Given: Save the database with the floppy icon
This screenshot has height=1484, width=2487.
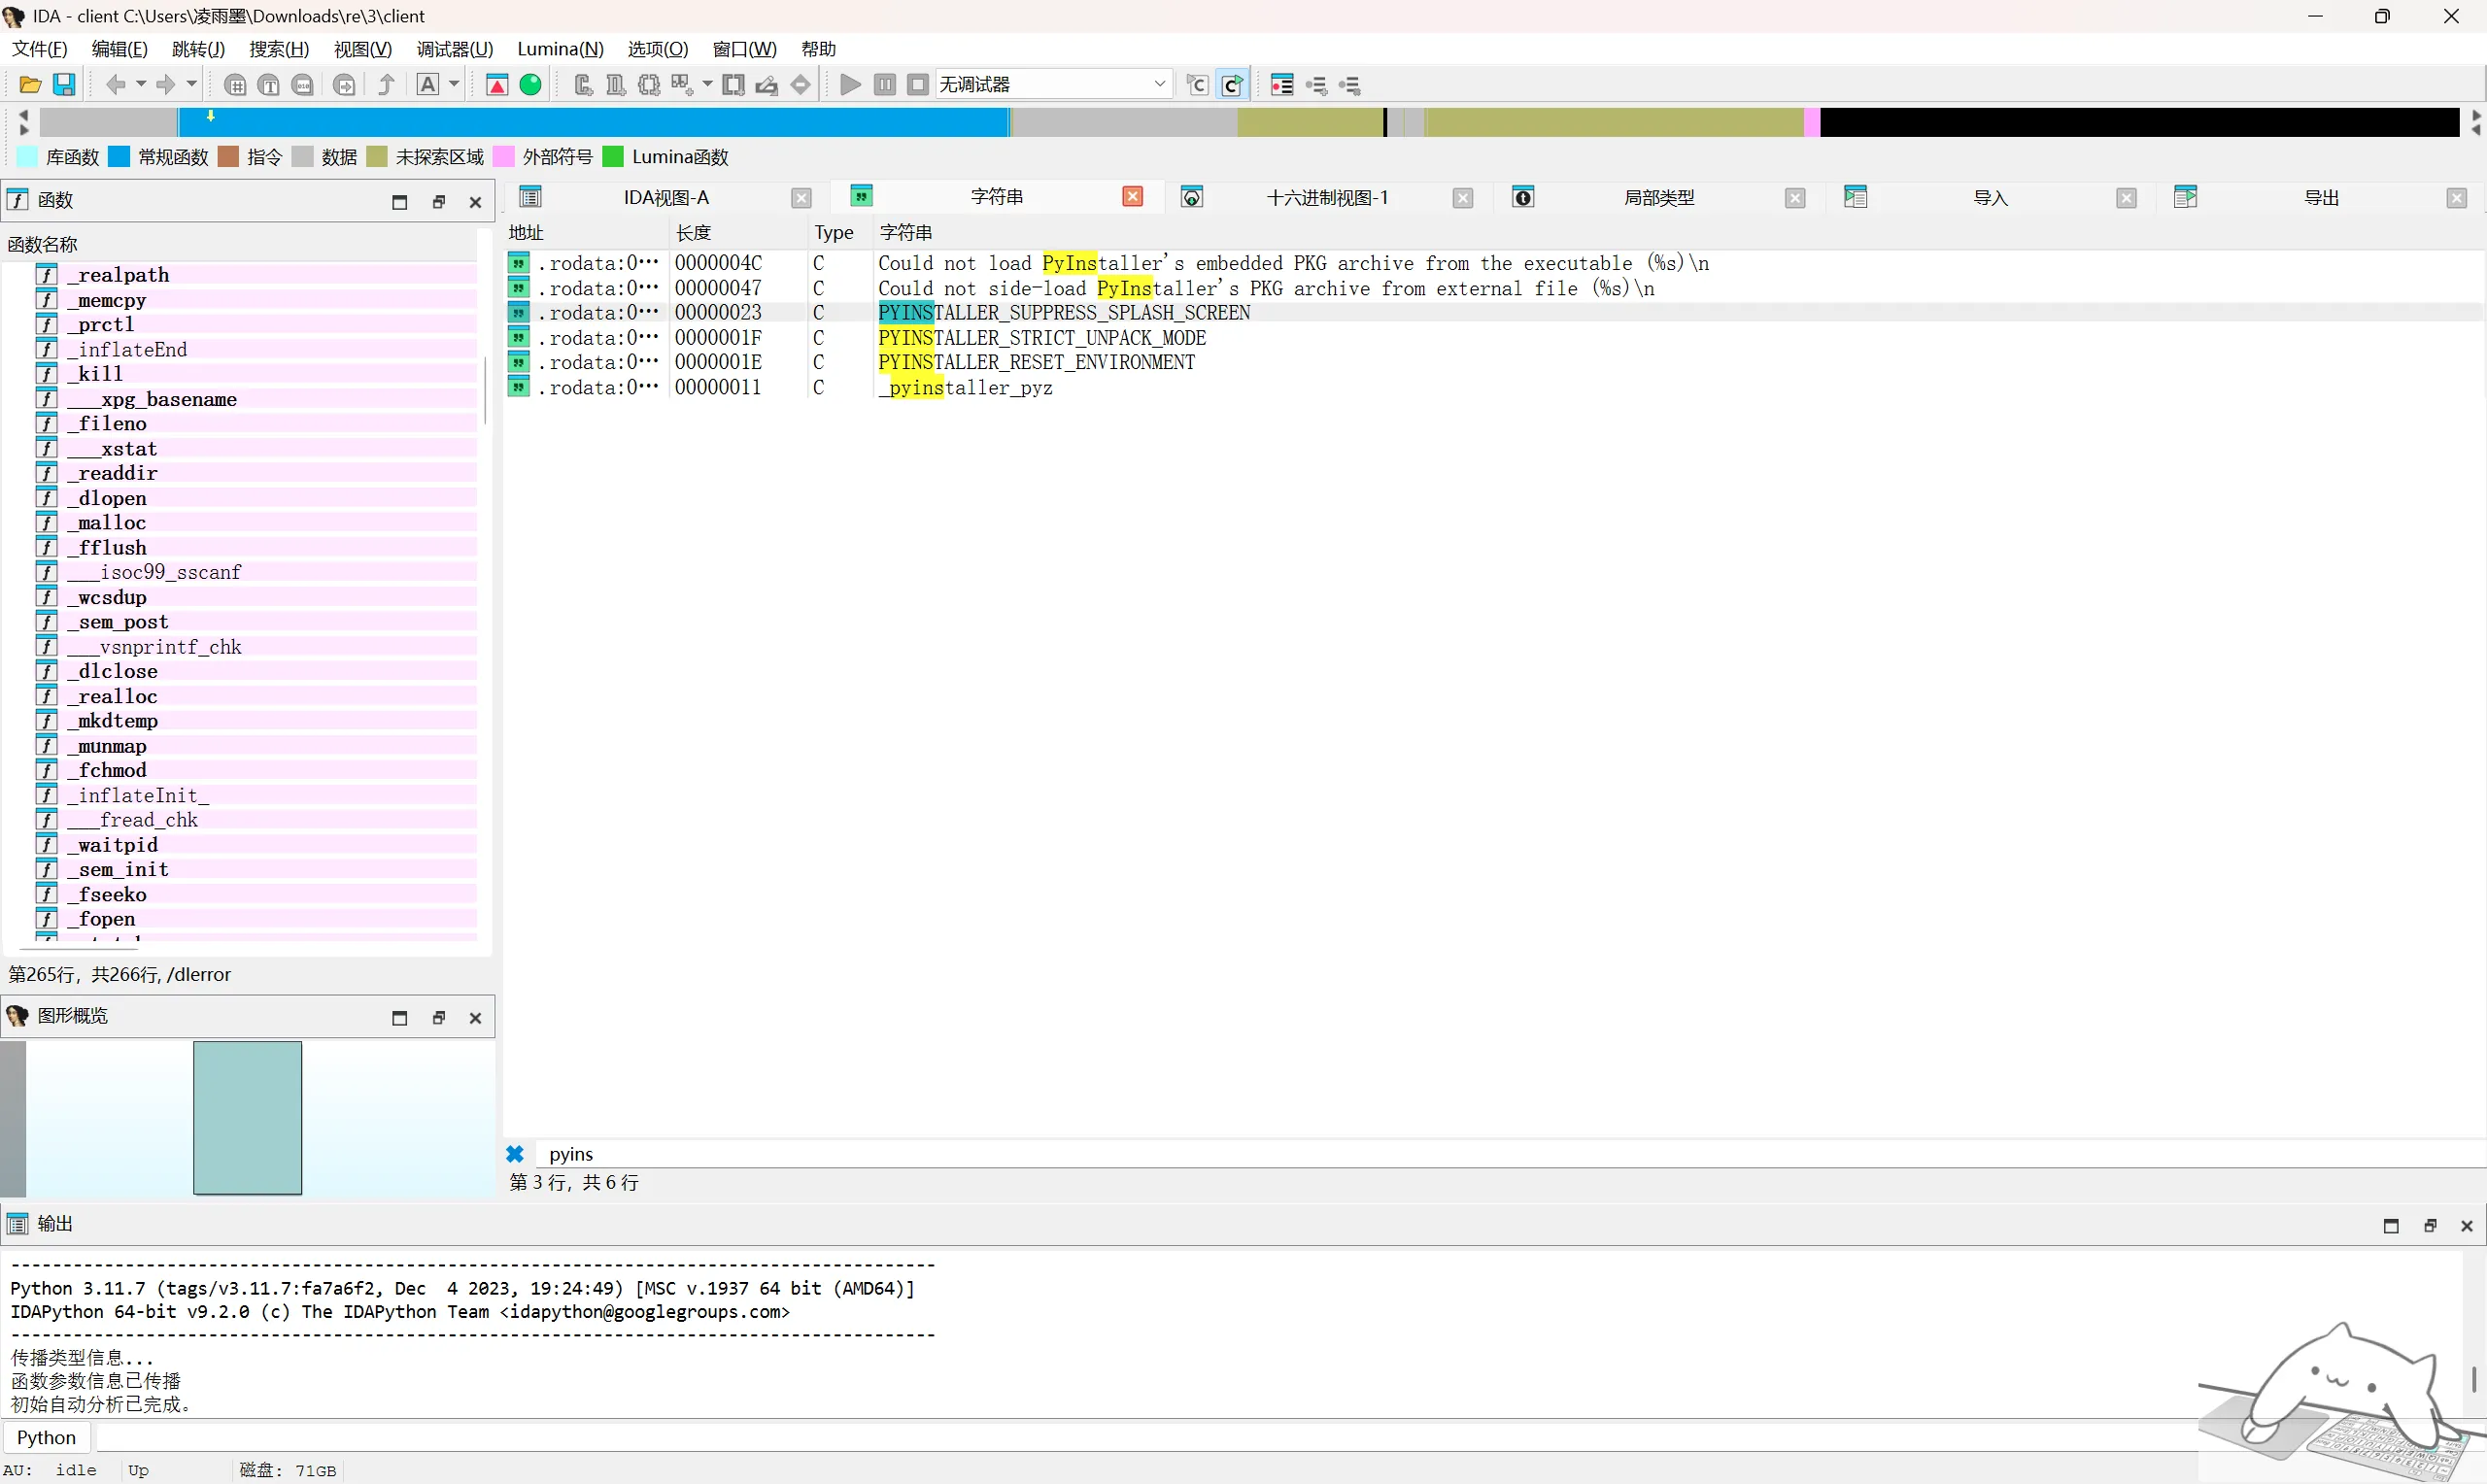Looking at the screenshot, I should 64,85.
